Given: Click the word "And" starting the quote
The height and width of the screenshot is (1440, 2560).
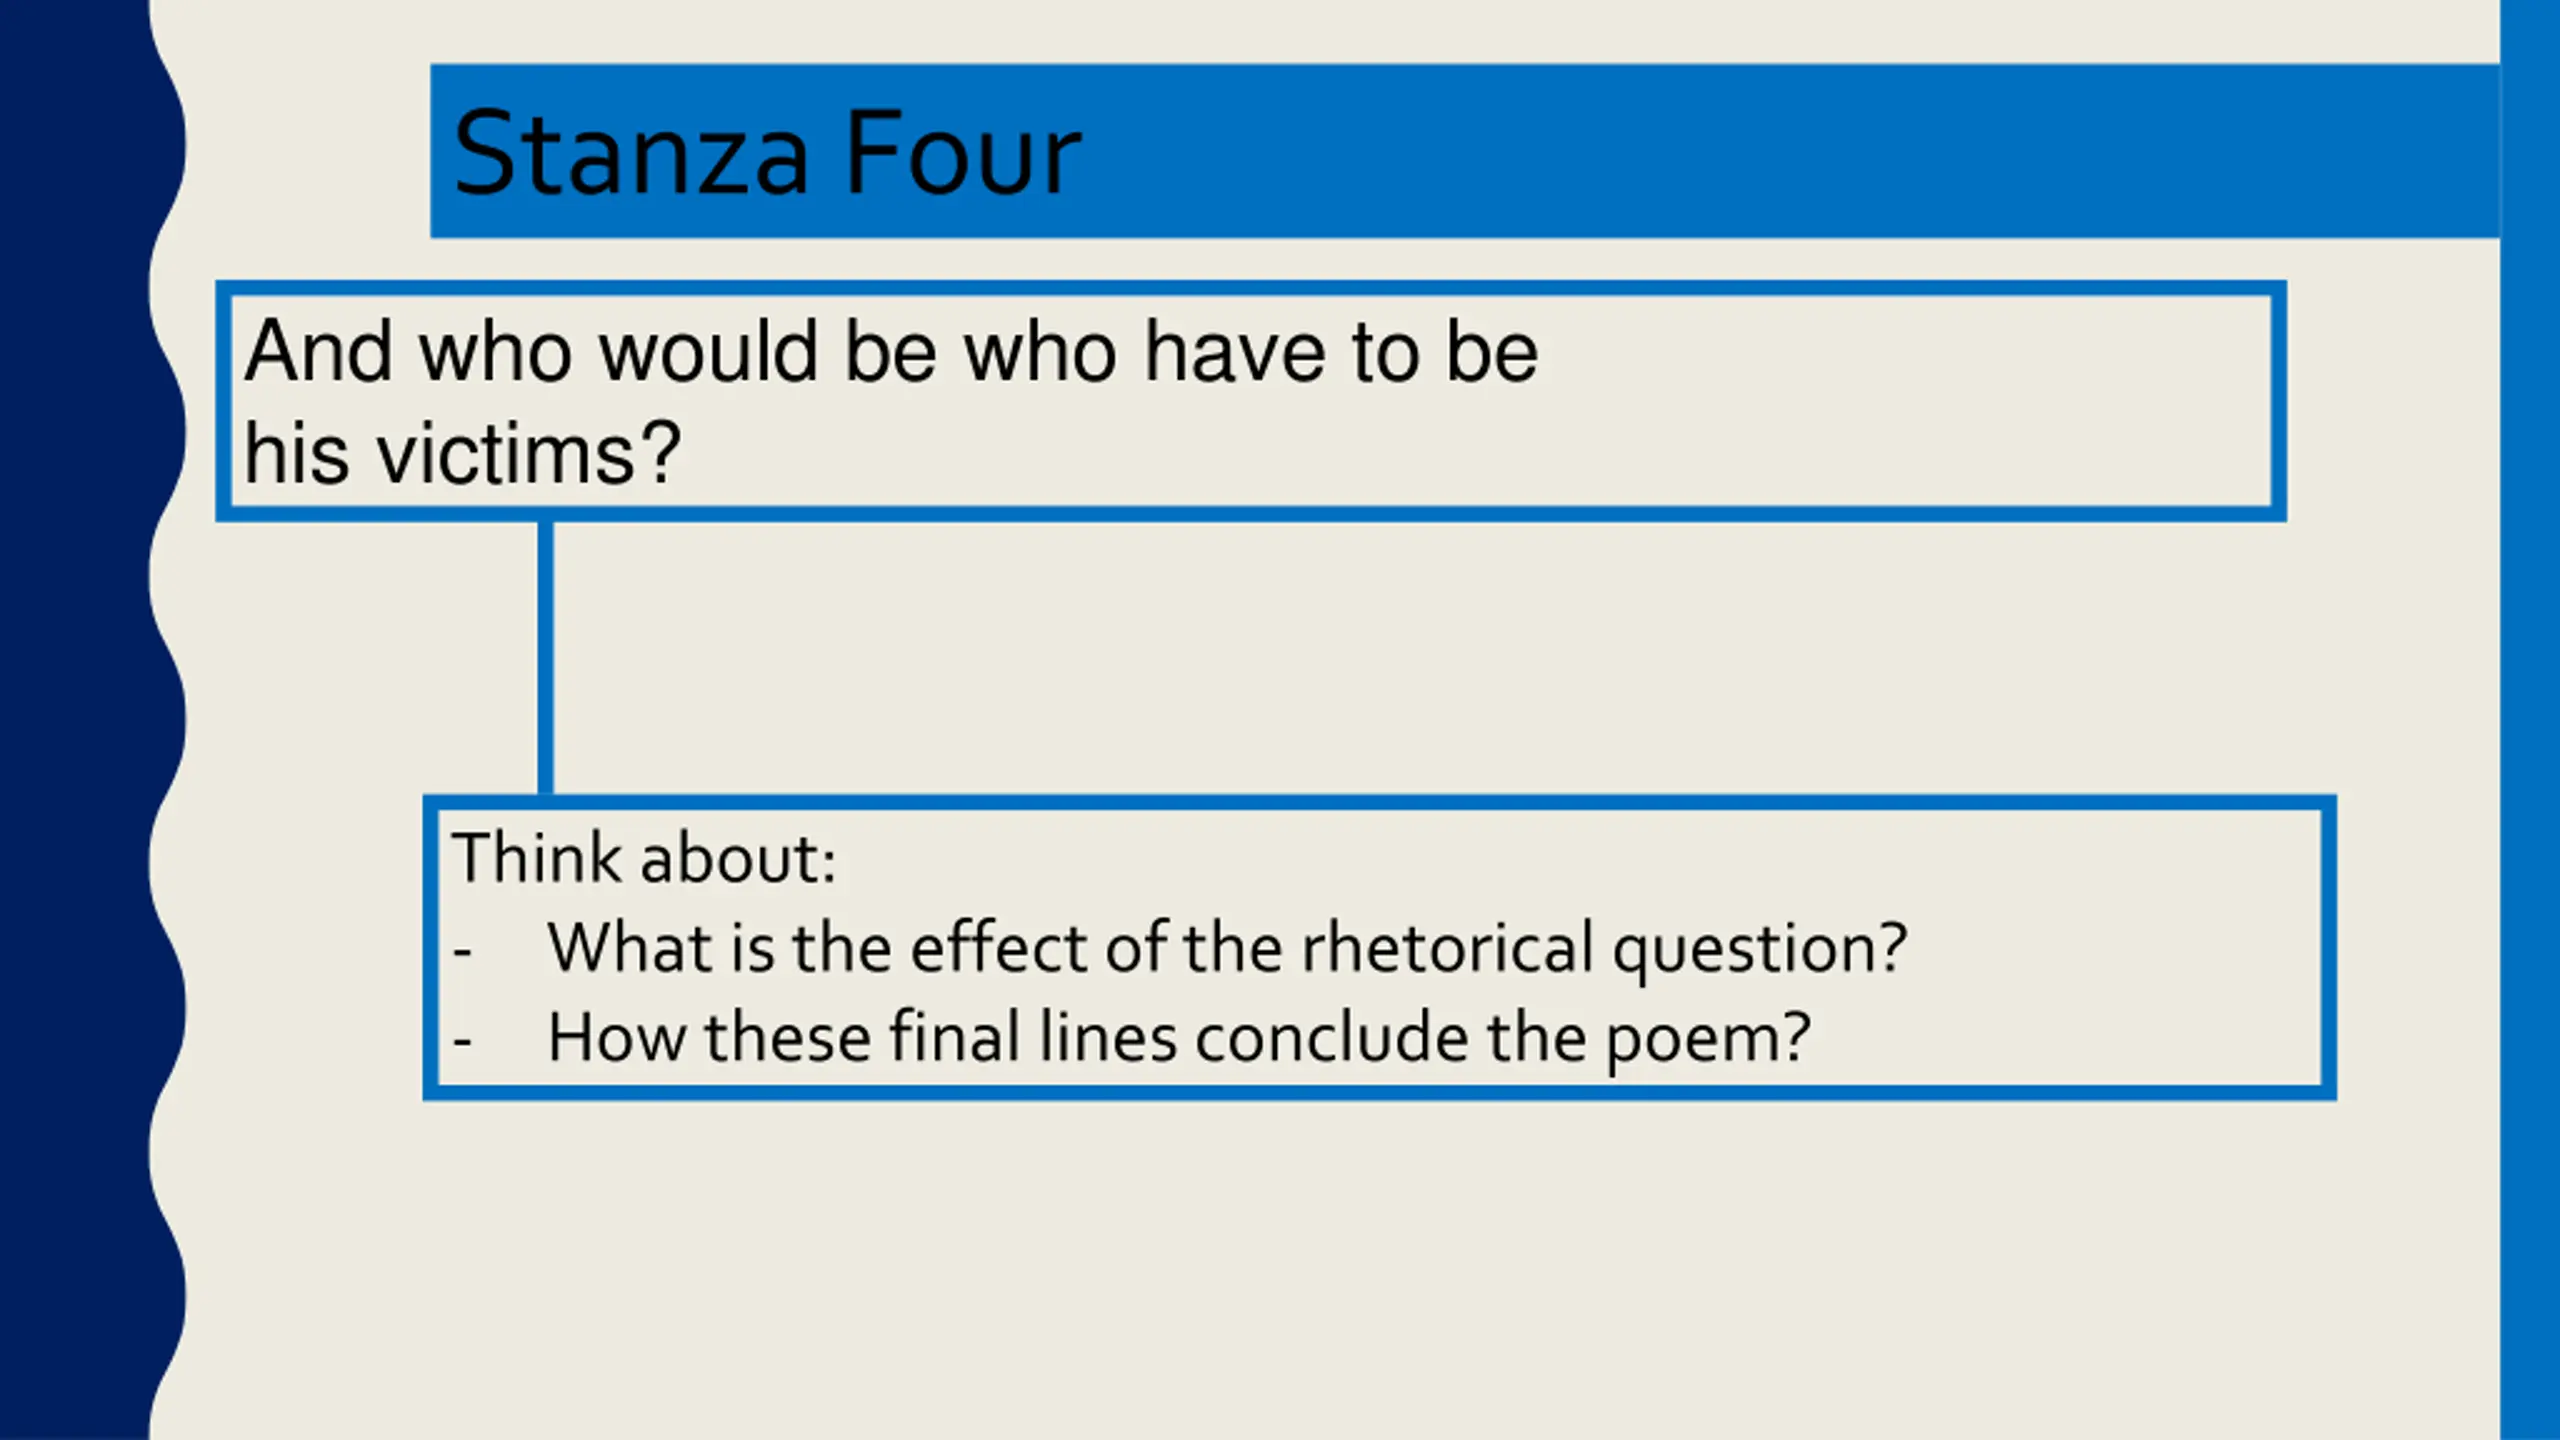Looking at the screenshot, I should pyautogui.click(x=318, y=351).
